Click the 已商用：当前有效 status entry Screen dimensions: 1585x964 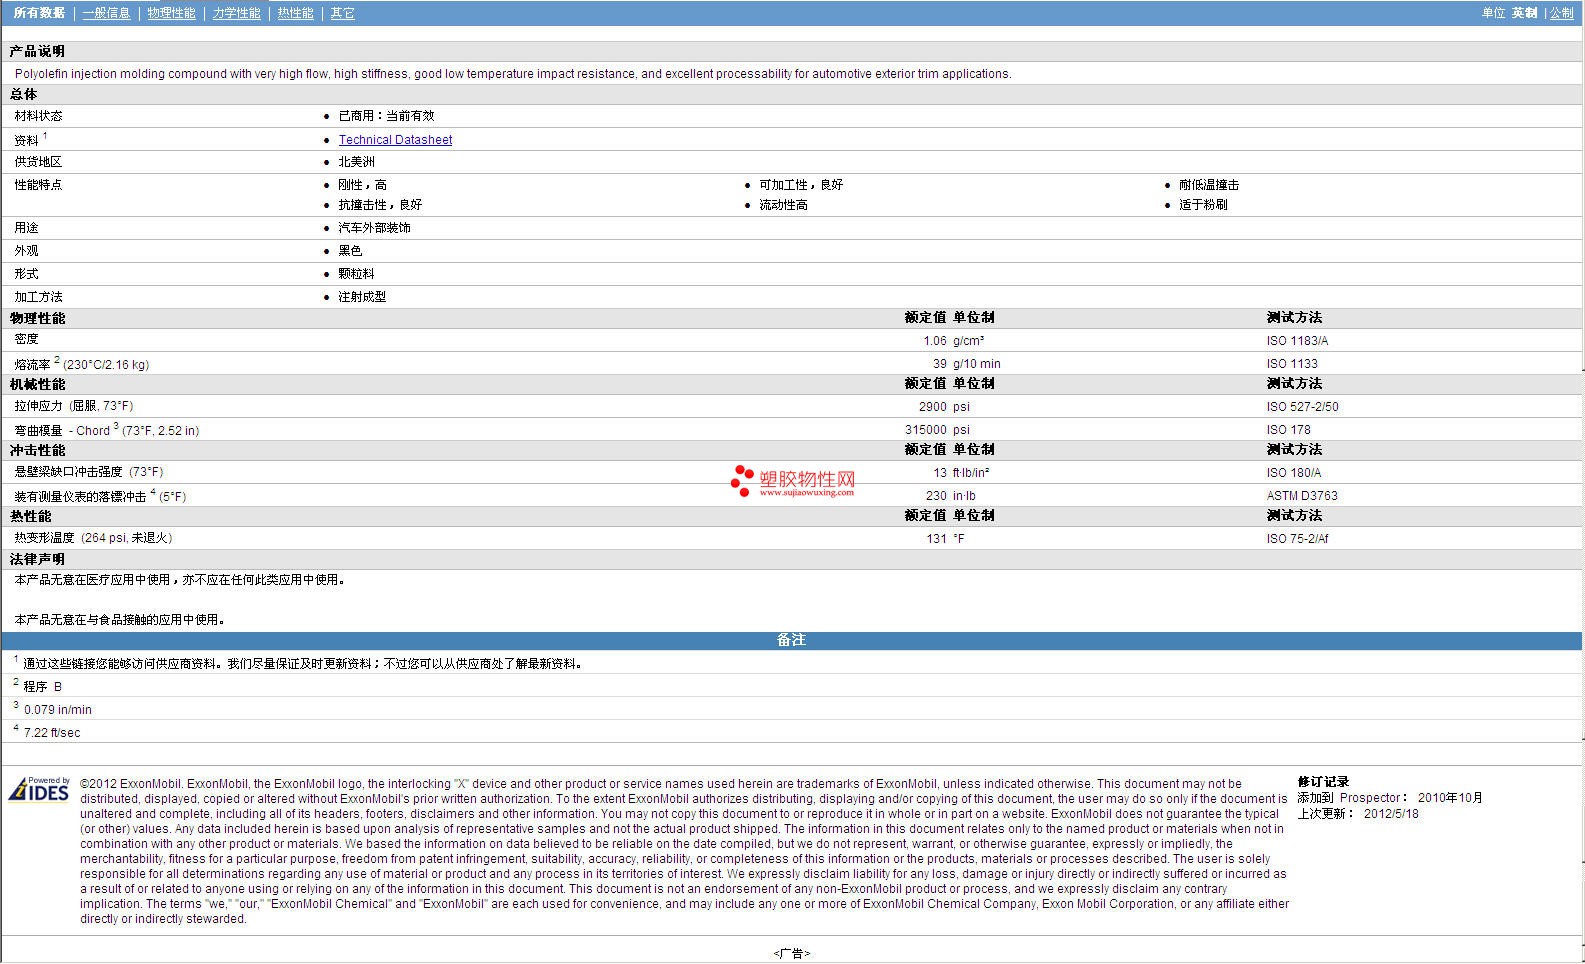[x=386, y=116]
